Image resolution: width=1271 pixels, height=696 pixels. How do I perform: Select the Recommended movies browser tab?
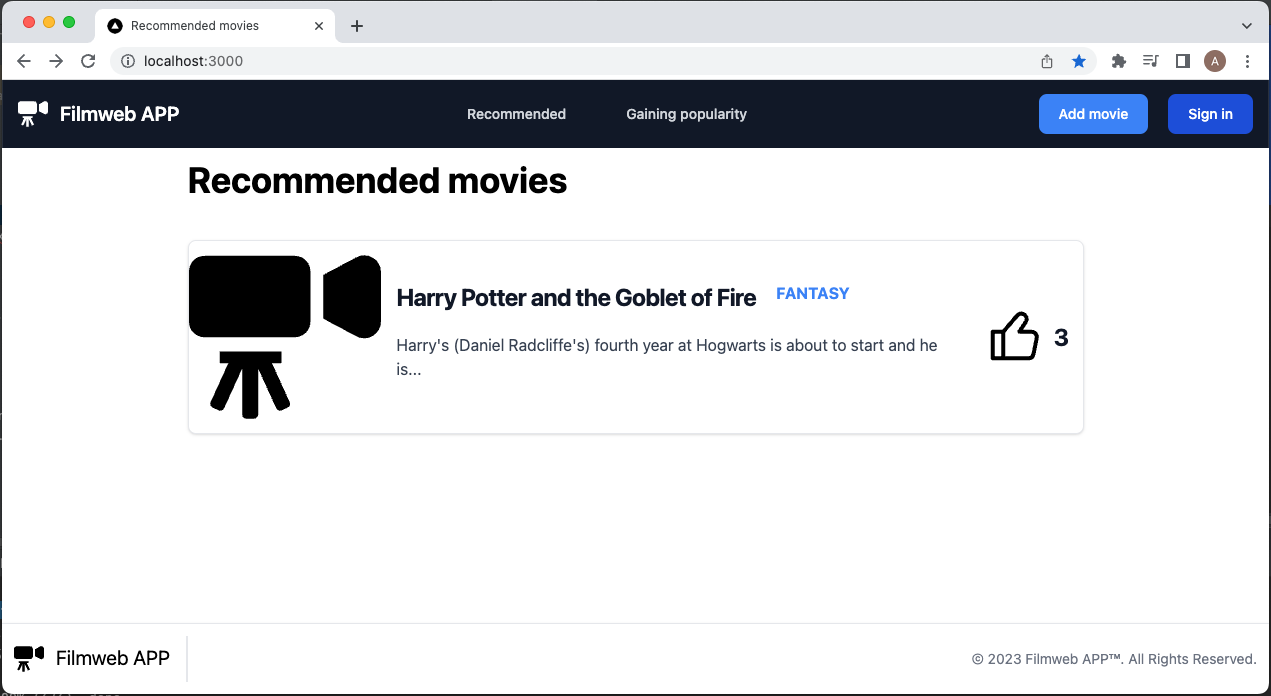tap(216, 26)
